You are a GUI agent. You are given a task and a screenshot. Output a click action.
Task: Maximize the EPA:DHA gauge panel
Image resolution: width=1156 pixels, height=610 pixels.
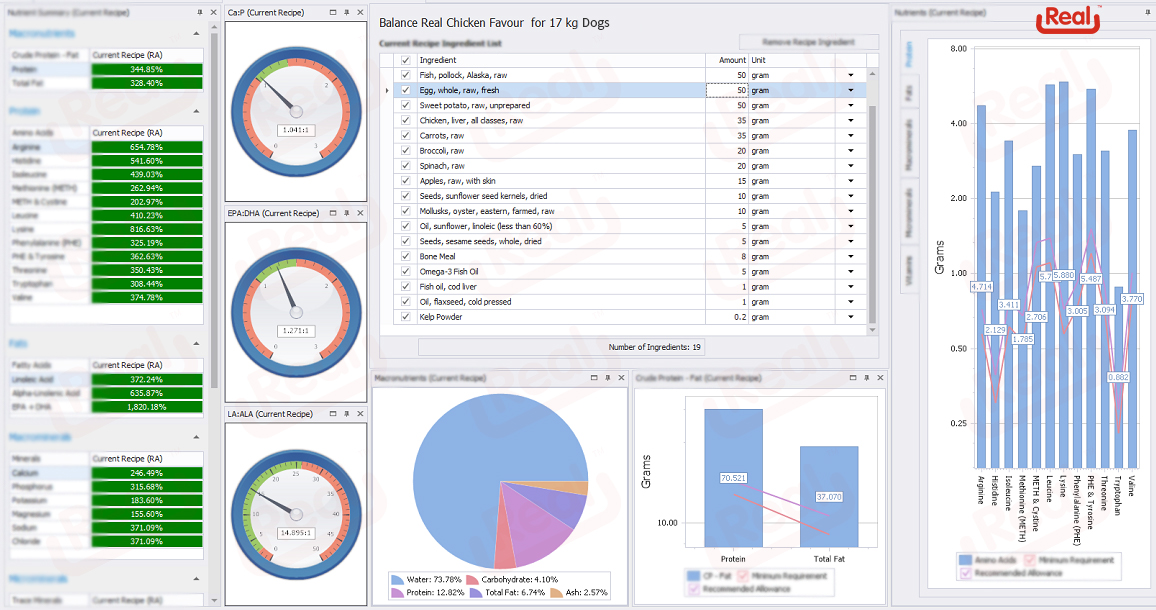(333, 213)
